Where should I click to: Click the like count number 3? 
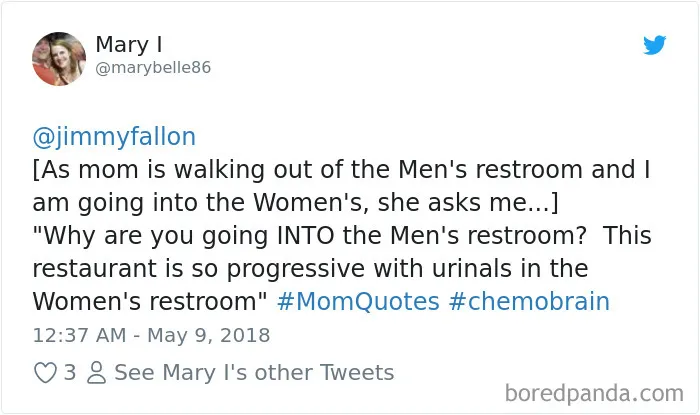coord(70,373)
